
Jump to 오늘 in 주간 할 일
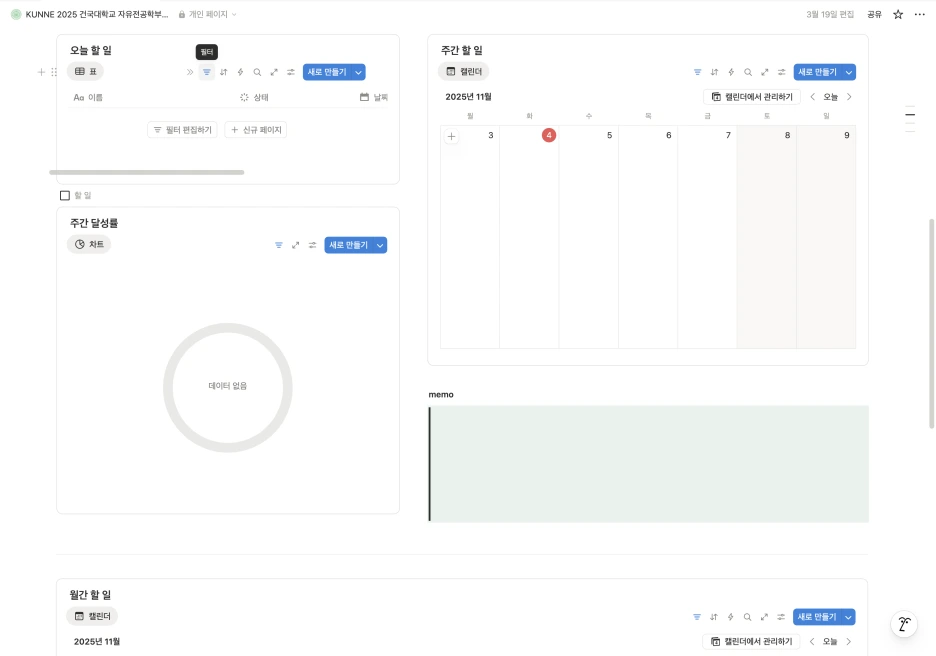pos(831,97)
